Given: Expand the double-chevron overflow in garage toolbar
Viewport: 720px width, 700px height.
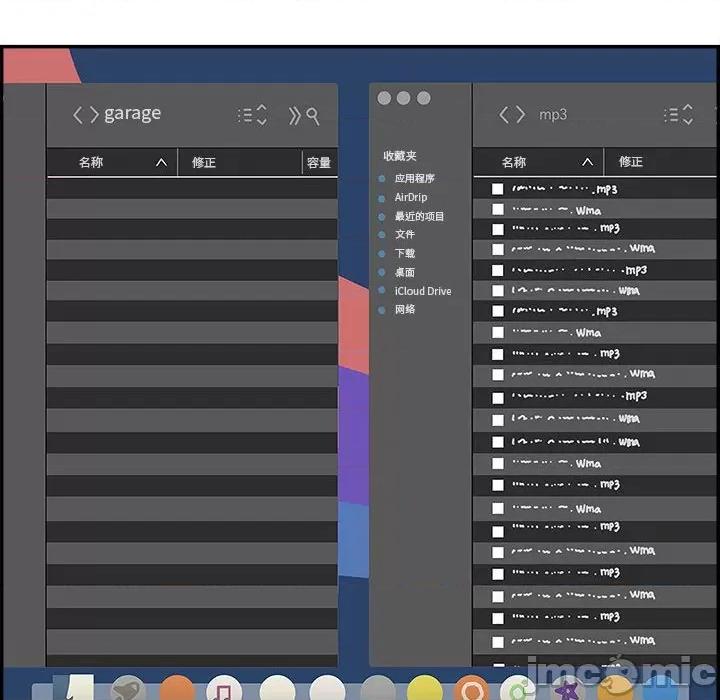Looking at the screenshot, I should coord(294,116).
